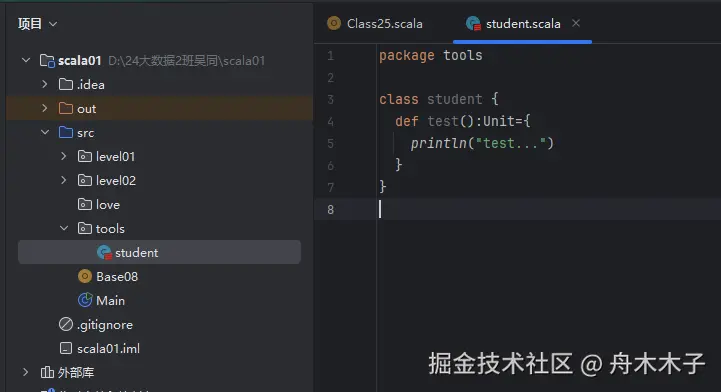Viewport: 721px width, 392px height.
Task: Select the student.scala tab
Action: click(x=523, y=23)
